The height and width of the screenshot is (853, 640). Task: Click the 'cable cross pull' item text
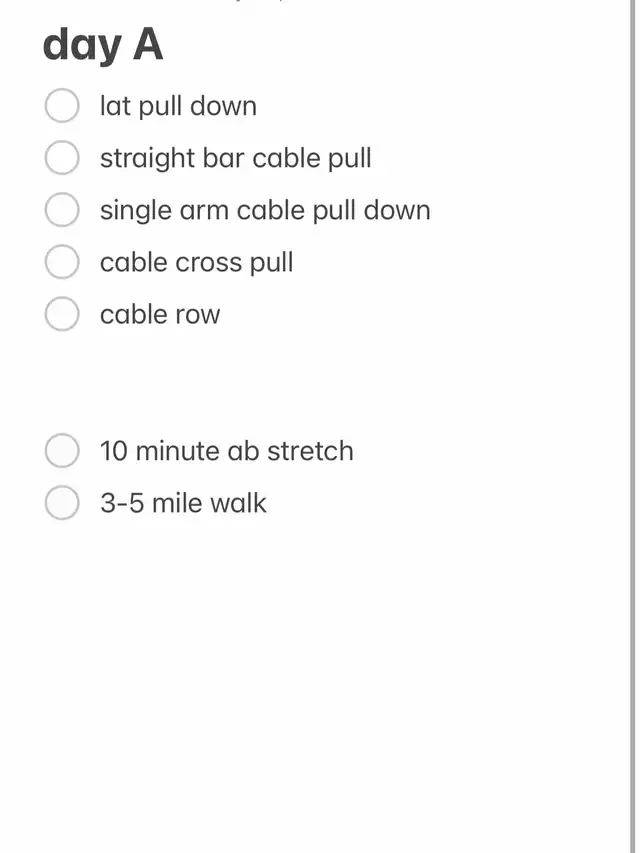point(196,262)
